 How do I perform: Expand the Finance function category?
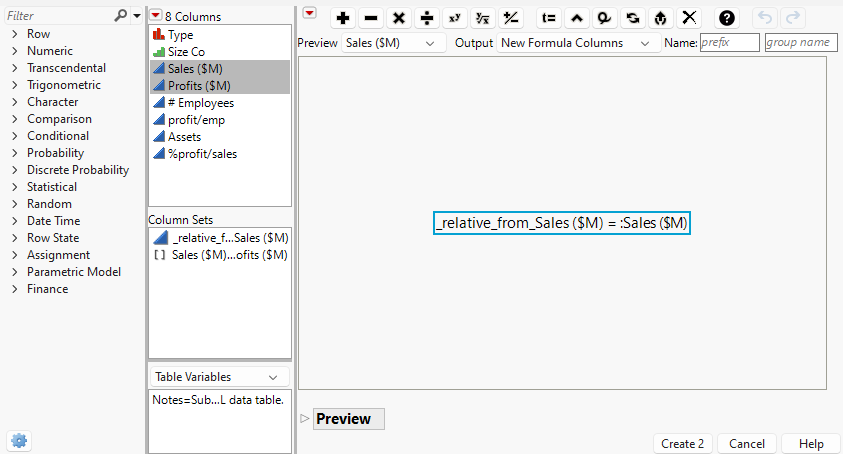click(15, 289)
